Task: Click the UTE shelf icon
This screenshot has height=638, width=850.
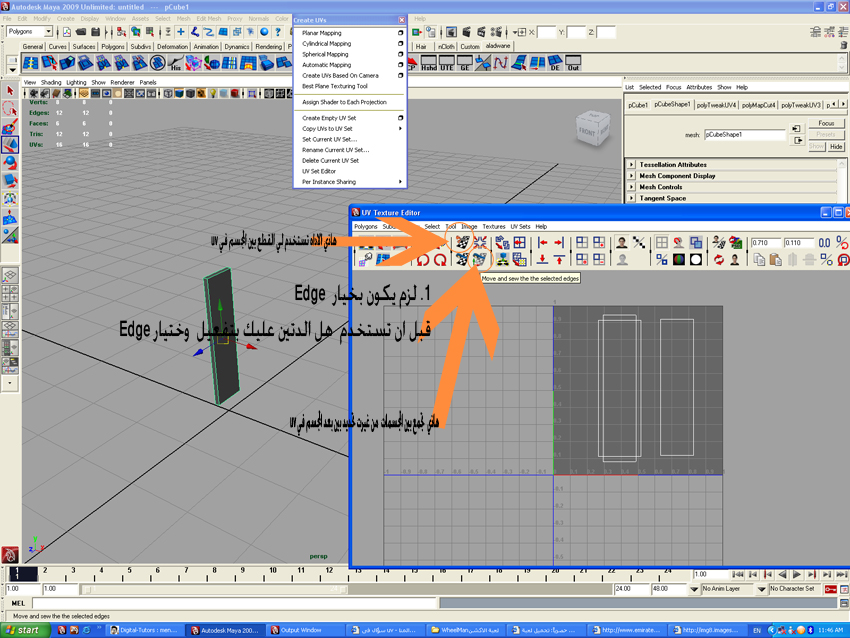Action: (447, 63)
